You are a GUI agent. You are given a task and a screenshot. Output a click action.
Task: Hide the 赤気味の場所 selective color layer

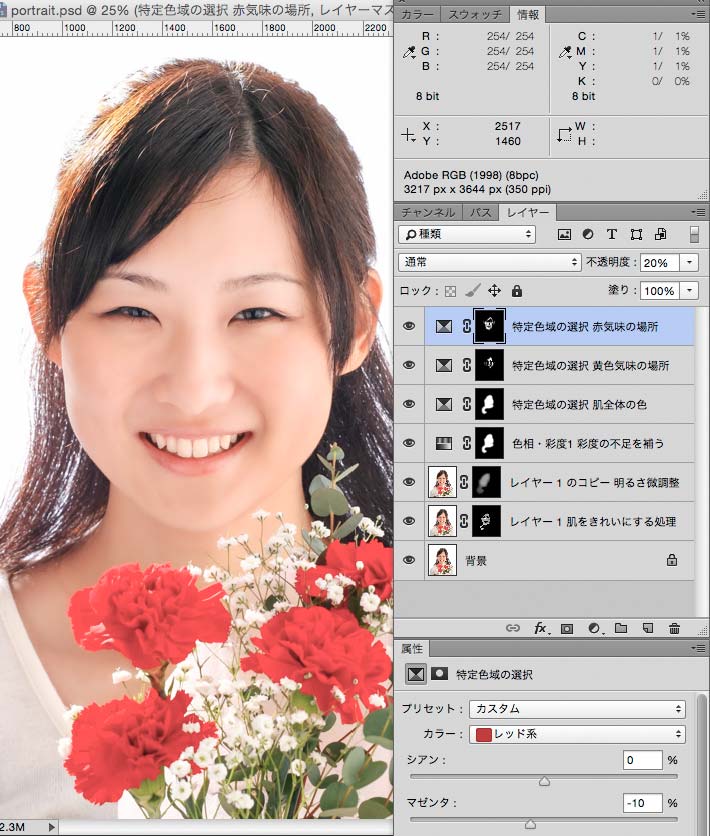pos(408,326)
